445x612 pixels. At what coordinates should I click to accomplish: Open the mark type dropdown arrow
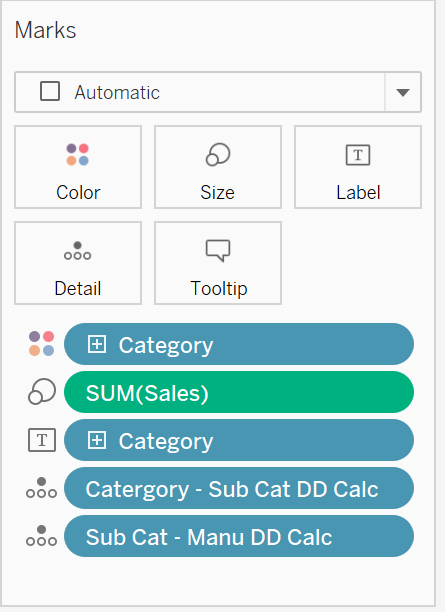(403, 93)
